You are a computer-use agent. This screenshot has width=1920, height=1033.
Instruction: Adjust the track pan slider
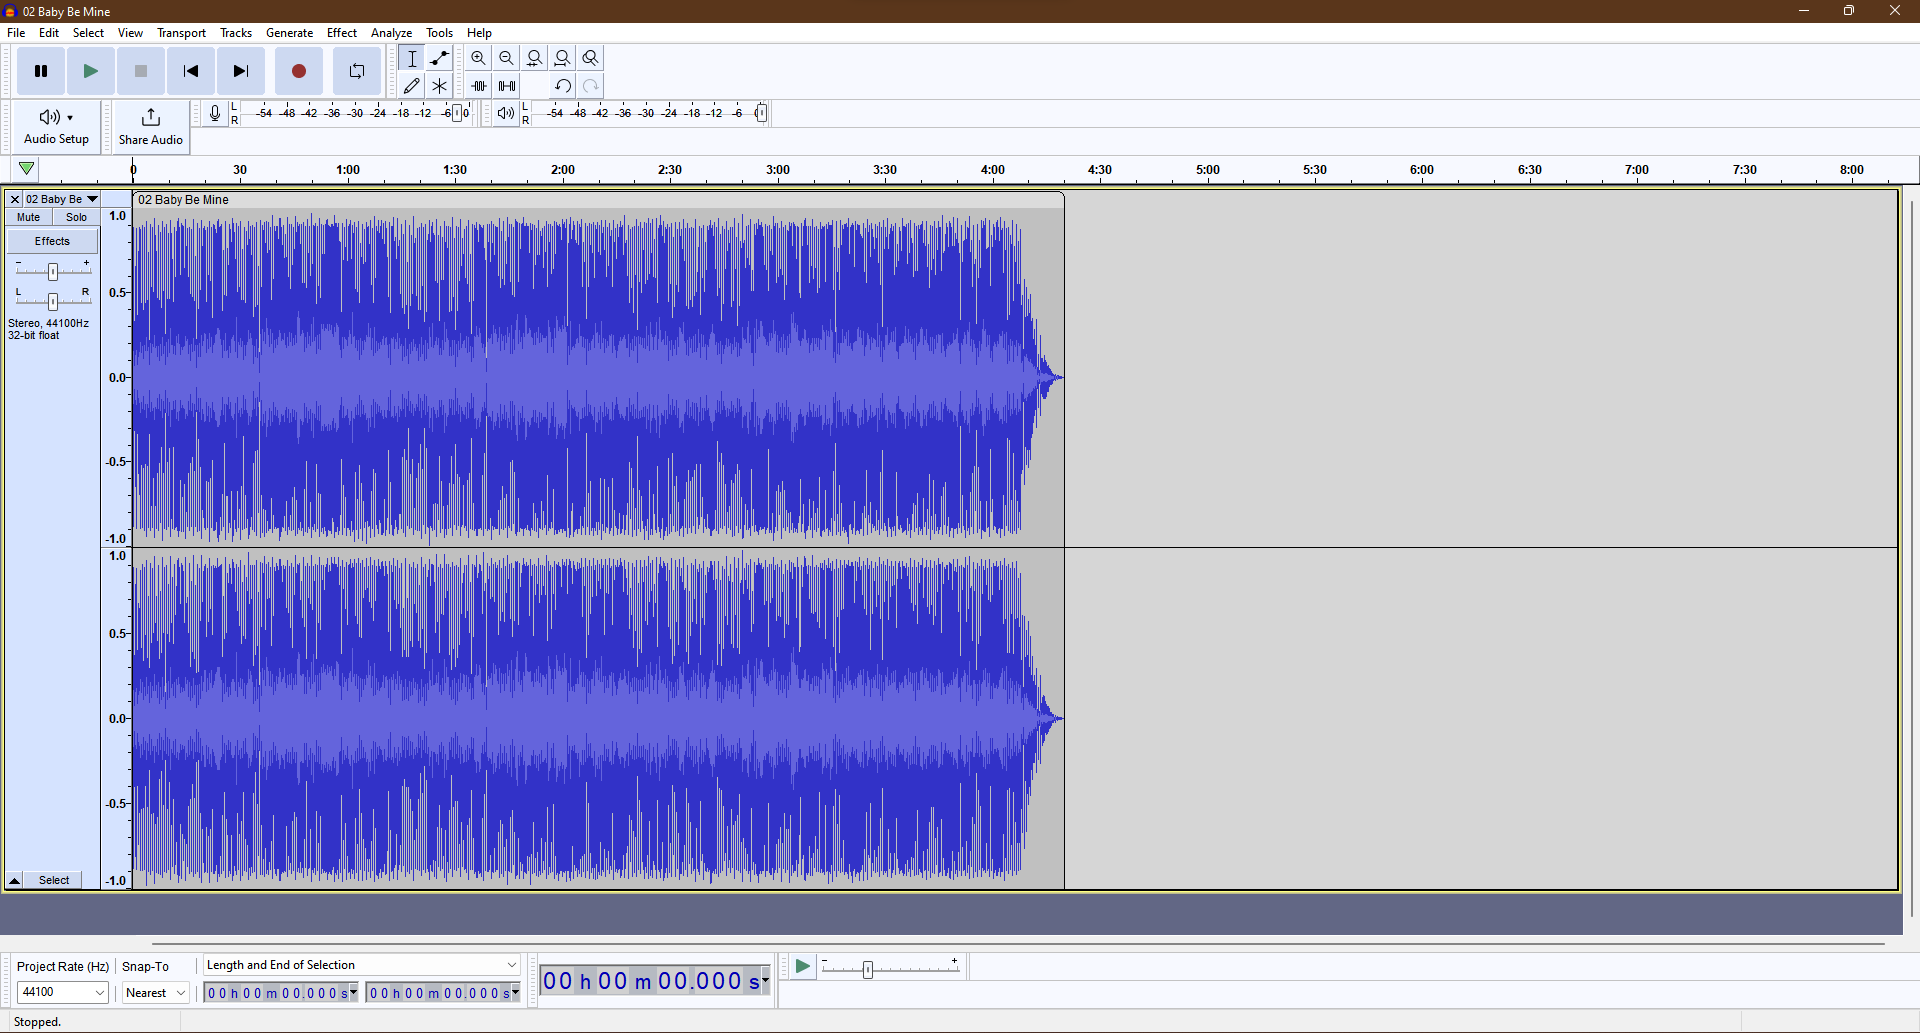pos(53,301)
